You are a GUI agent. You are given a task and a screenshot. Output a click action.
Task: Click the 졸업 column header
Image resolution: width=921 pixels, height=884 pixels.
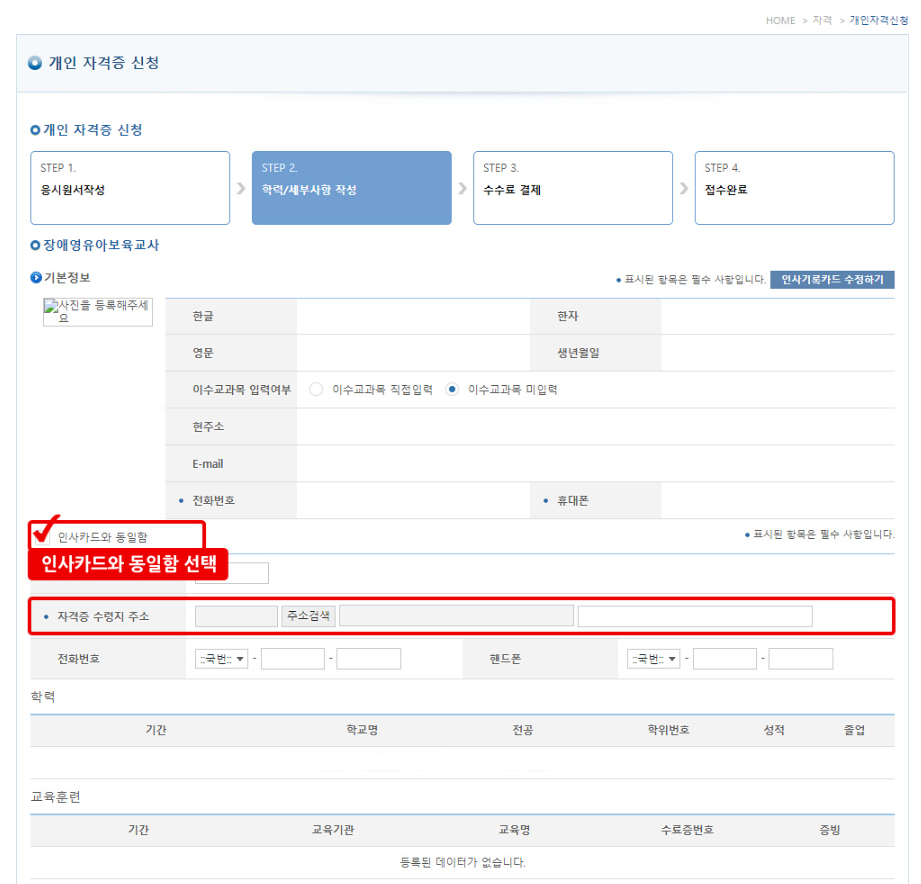click(854, 730)
